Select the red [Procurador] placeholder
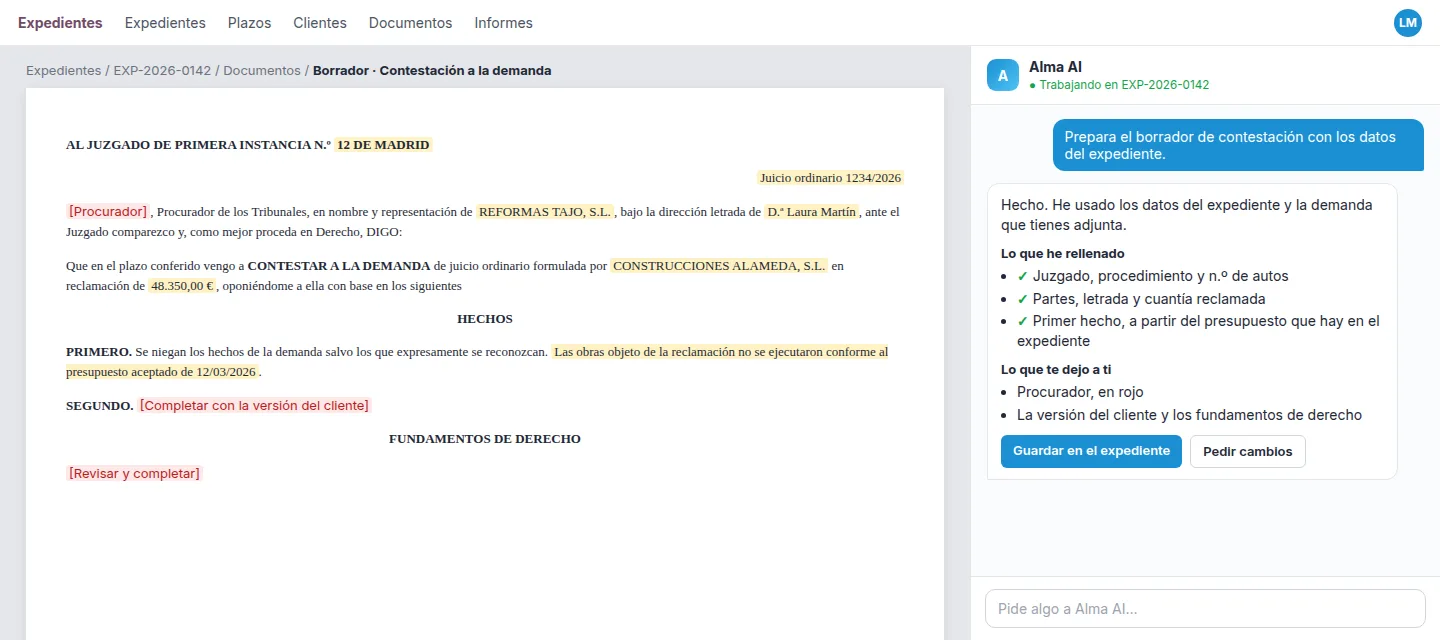Viewport: 1440px width, 640px height. click(107, 211)
